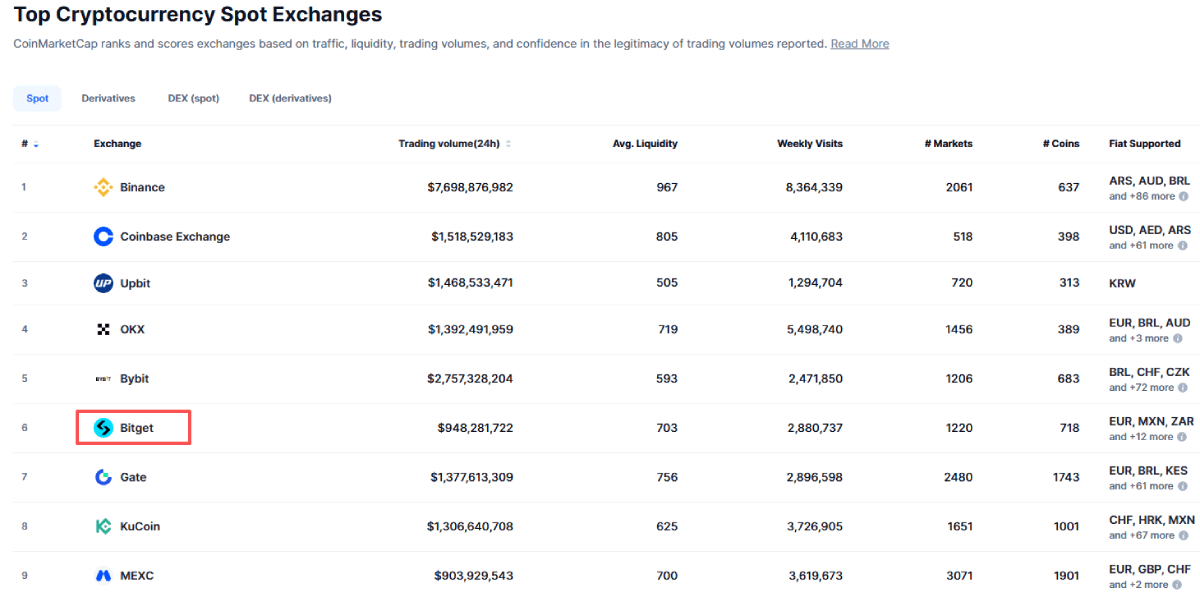This screenshot has width=1200, height=597.
Task: Click the Gate logo icon
Action: point(103,477)
